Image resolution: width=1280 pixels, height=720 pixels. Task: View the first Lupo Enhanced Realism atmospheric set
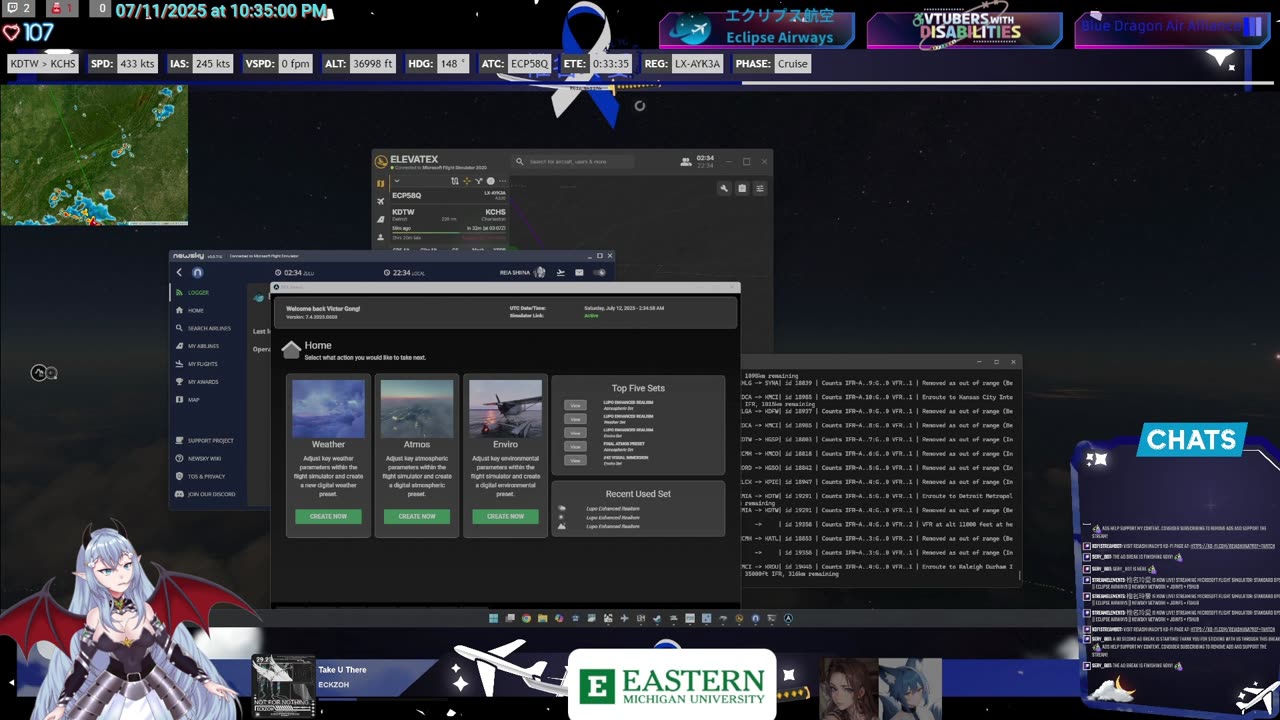click(x=575, y=405)
